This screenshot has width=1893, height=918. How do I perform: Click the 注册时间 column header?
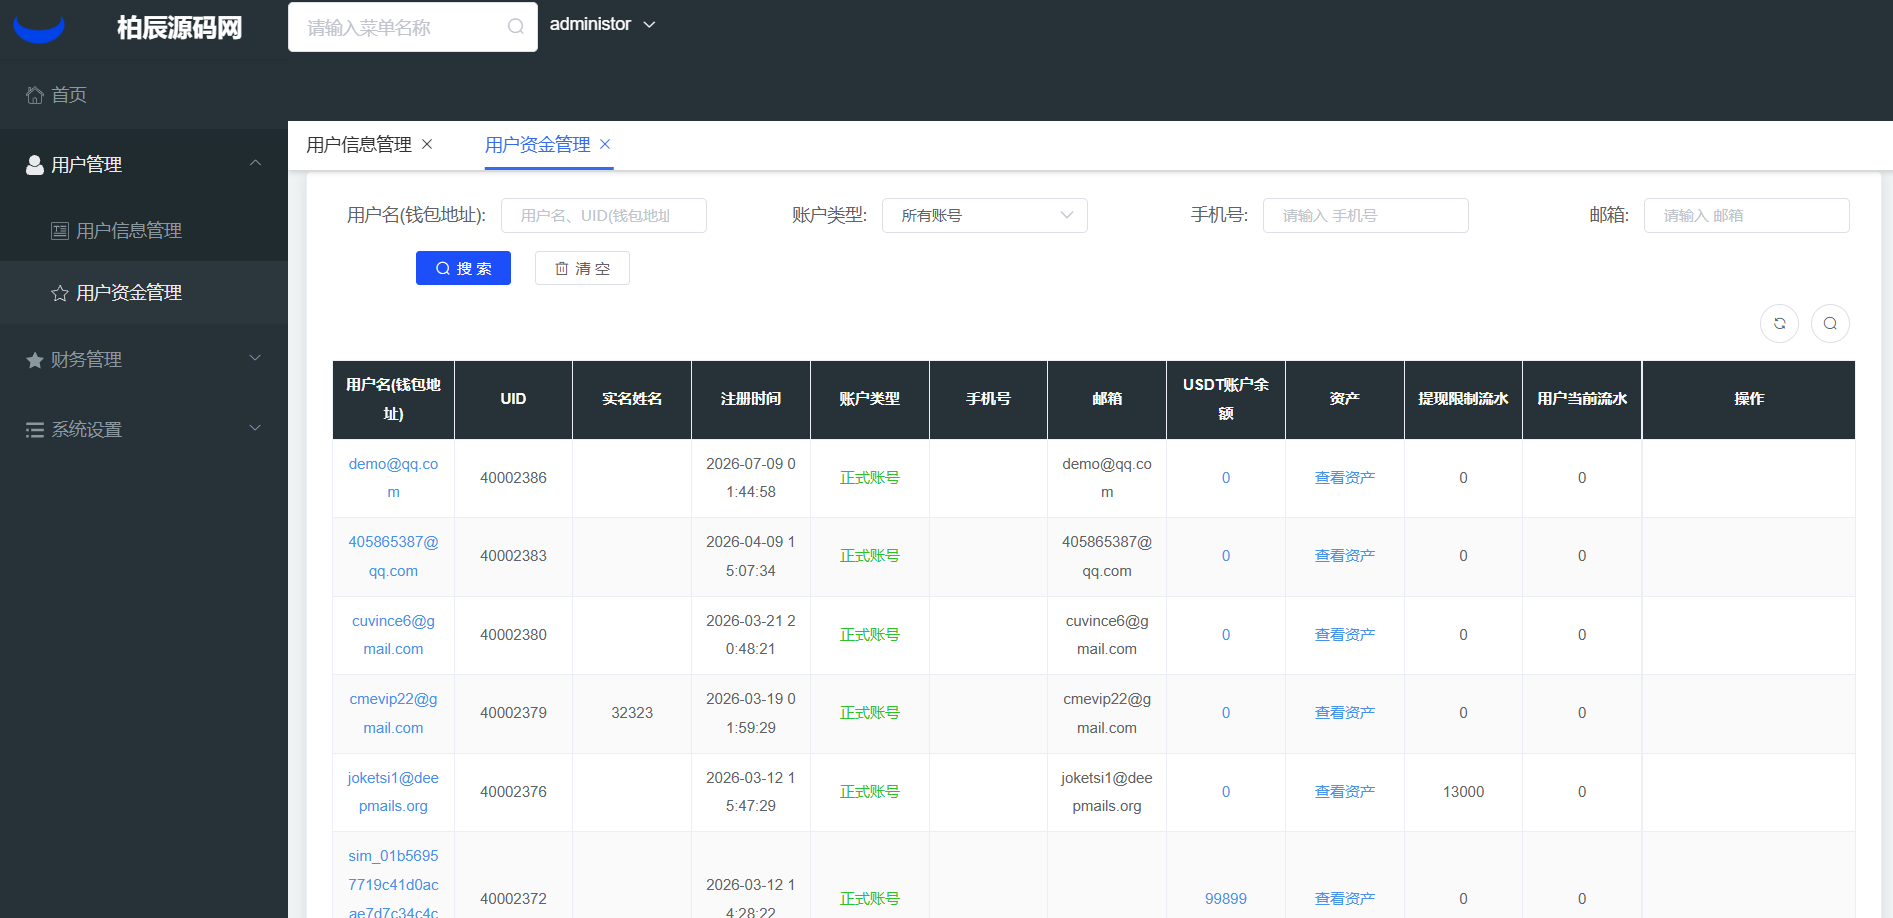(x=751, y=399)
